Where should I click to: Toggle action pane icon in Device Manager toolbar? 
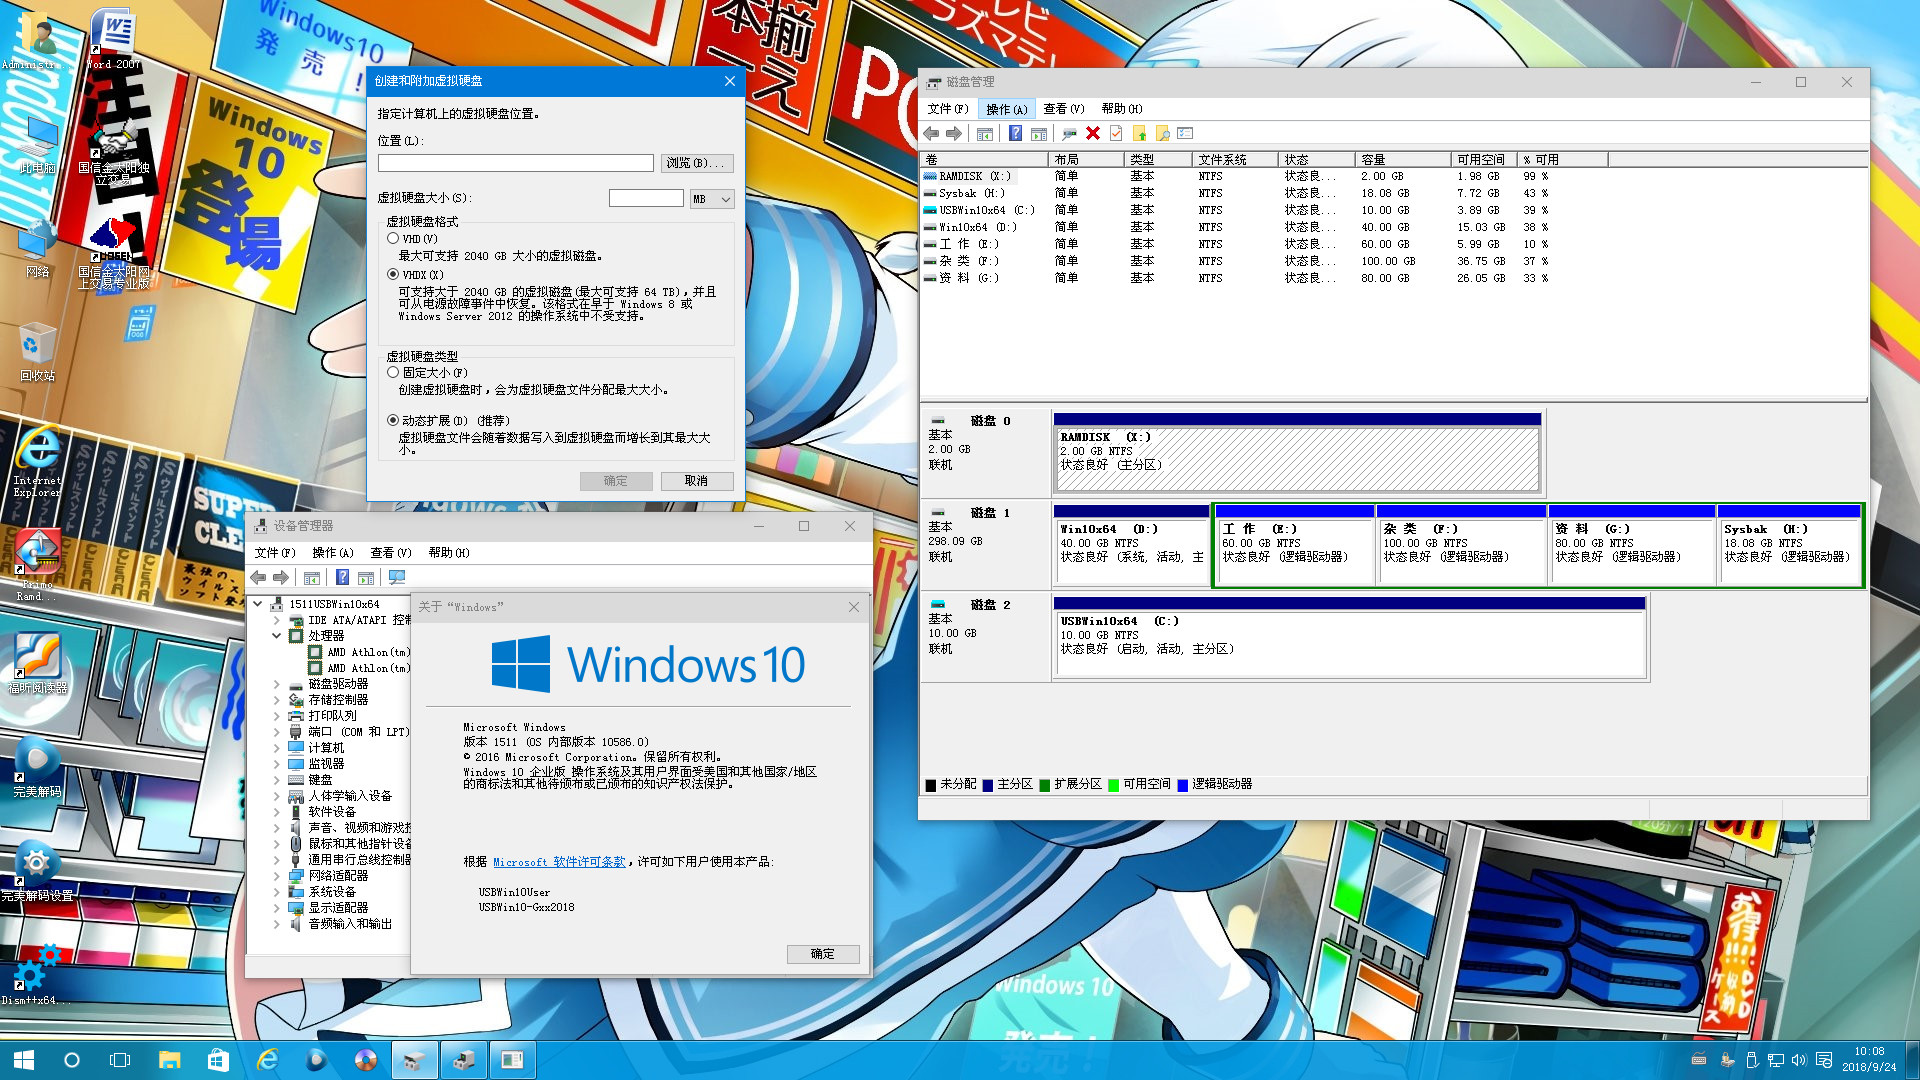coord(366,577)
